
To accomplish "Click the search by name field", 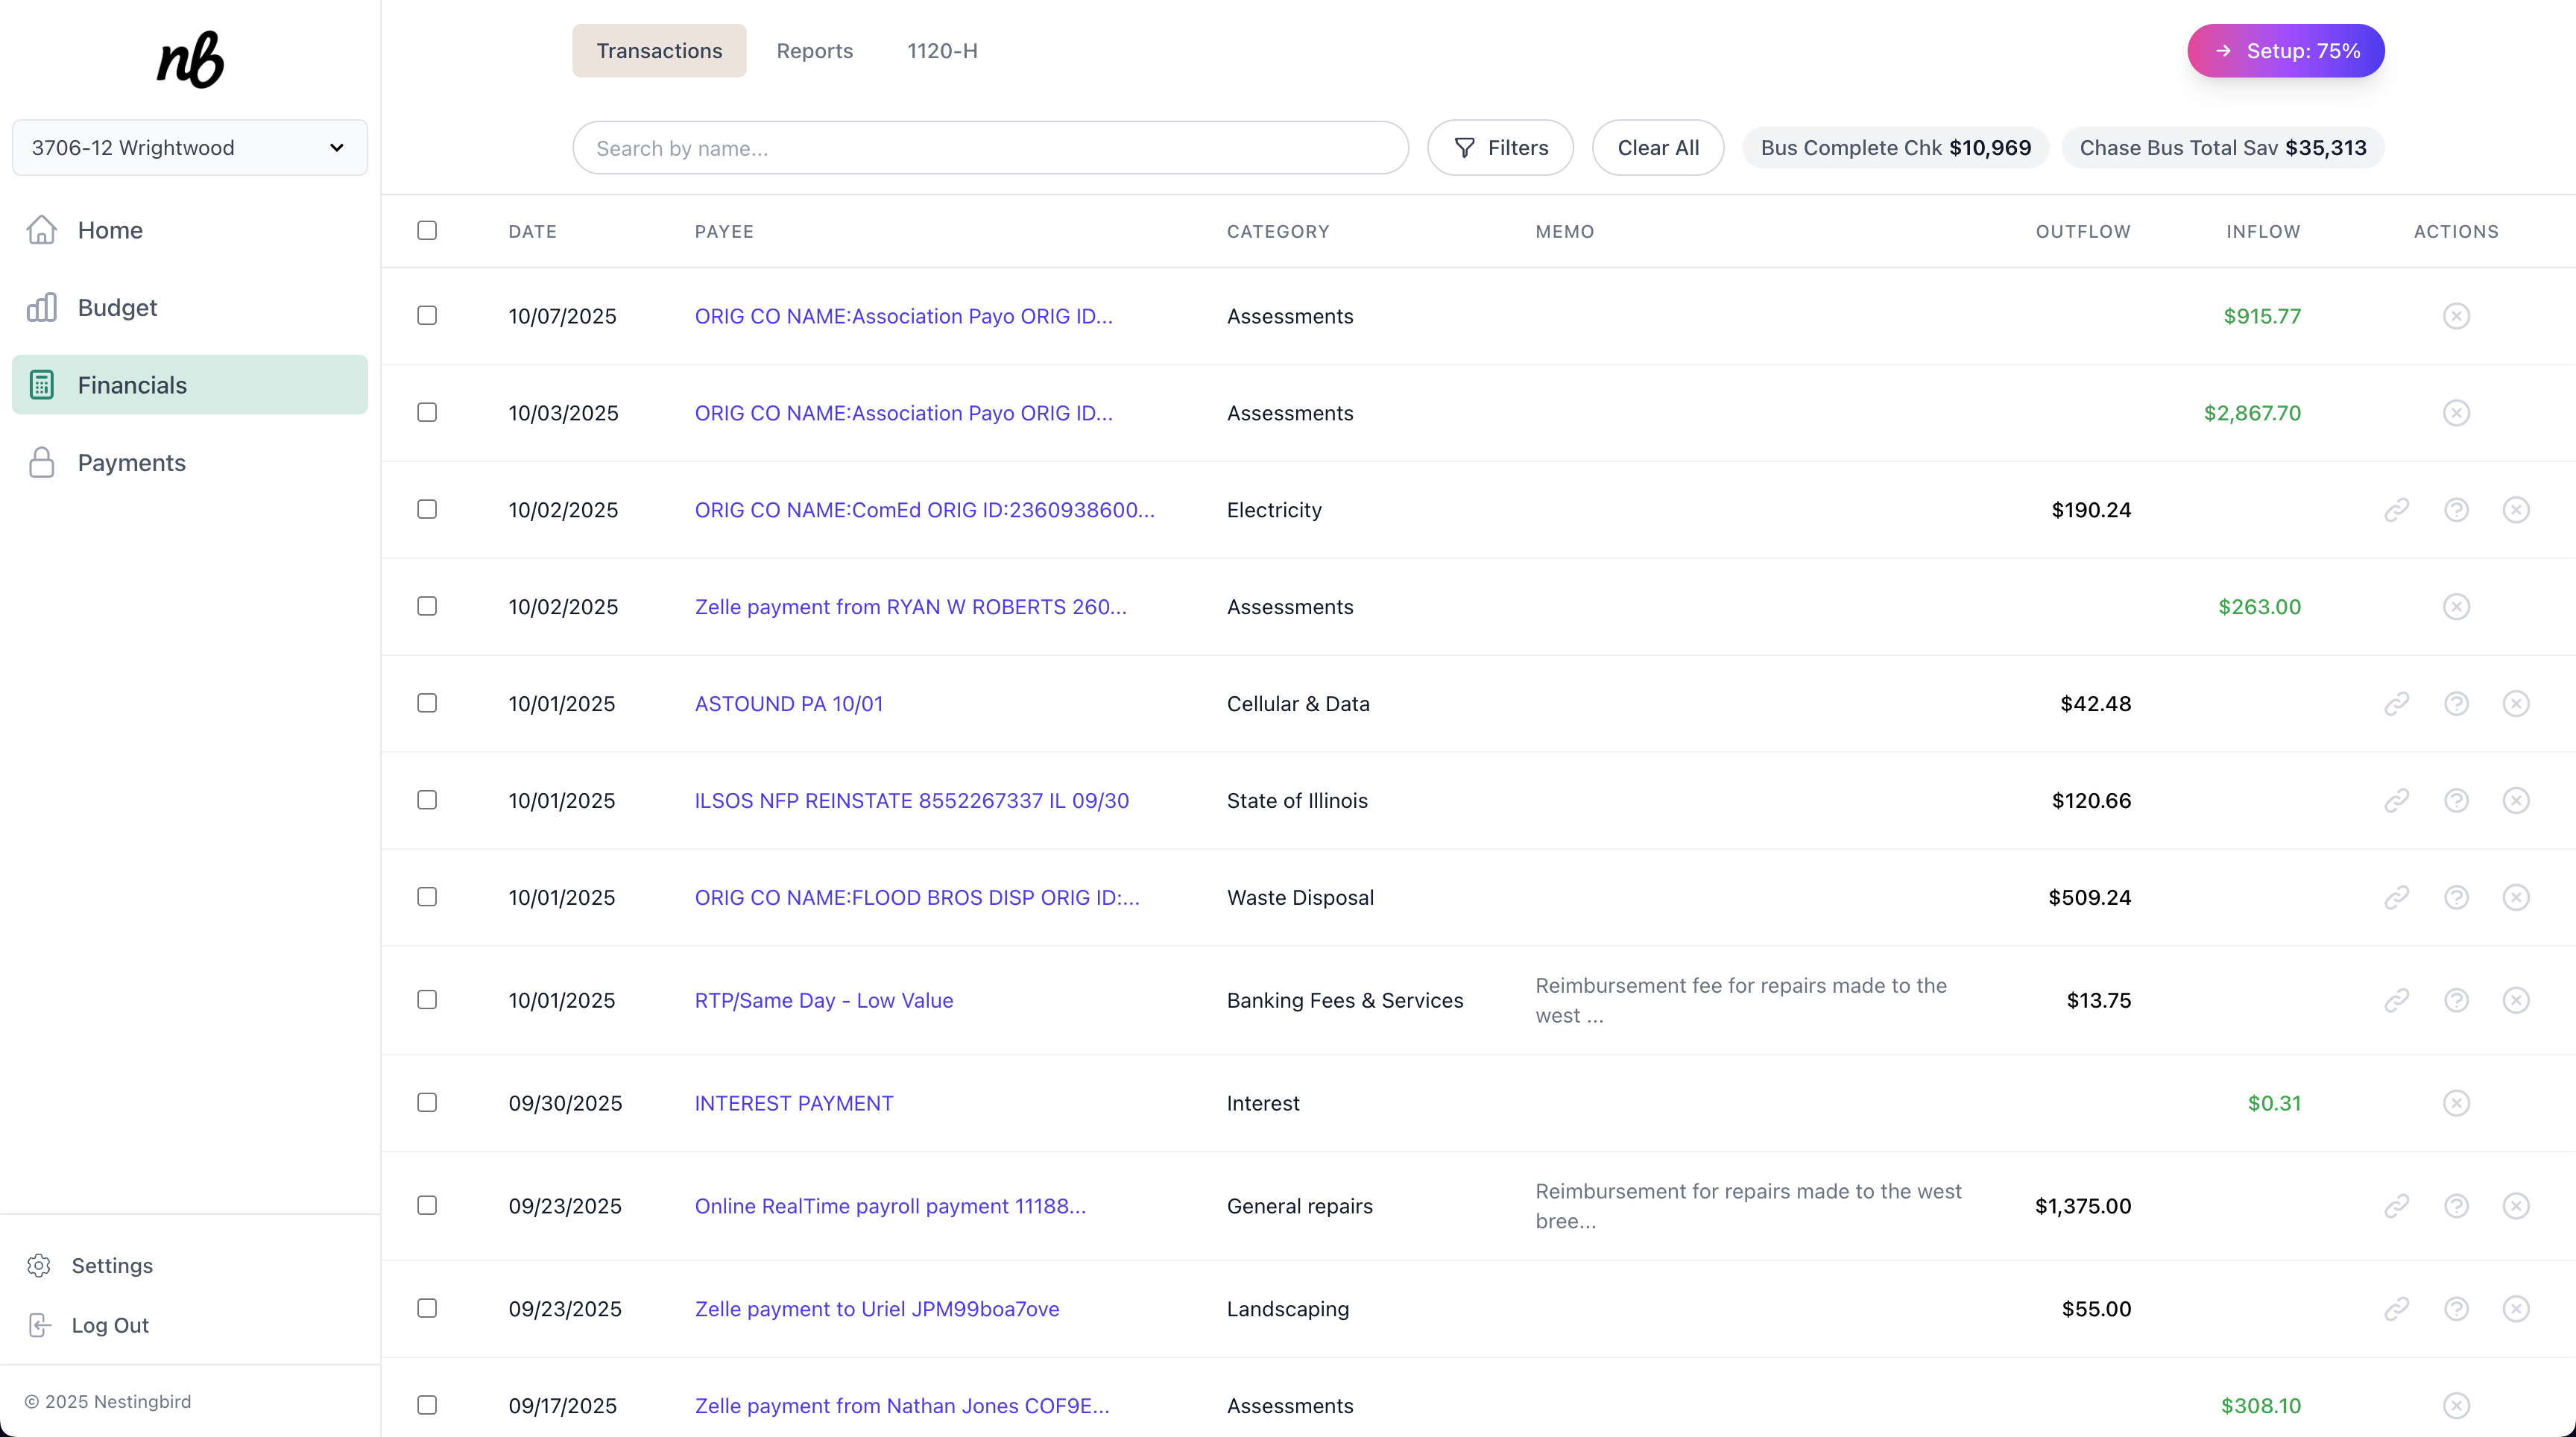I will (x=989, y=147).
